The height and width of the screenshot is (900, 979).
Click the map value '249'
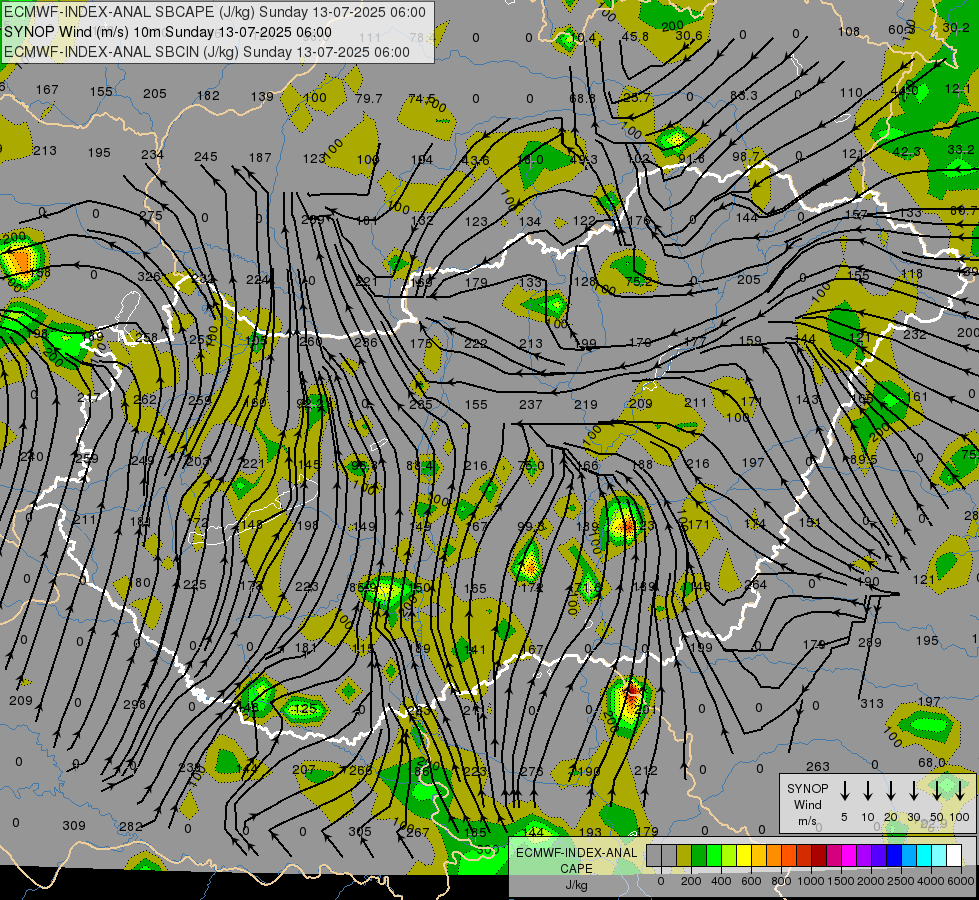tap(142, 460)
